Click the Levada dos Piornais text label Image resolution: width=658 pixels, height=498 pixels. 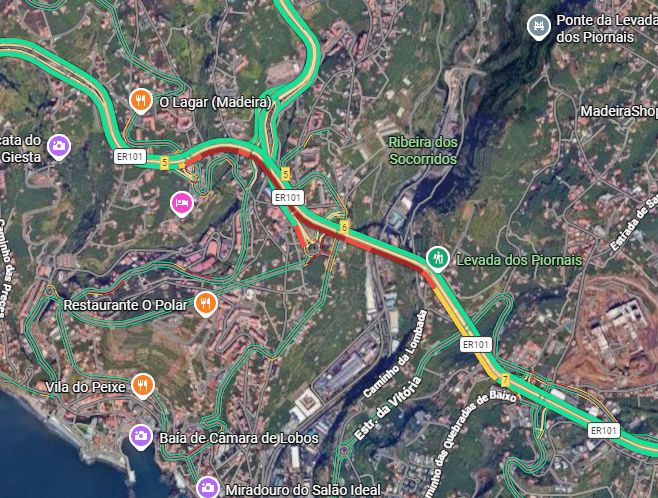tap(519, 260)
